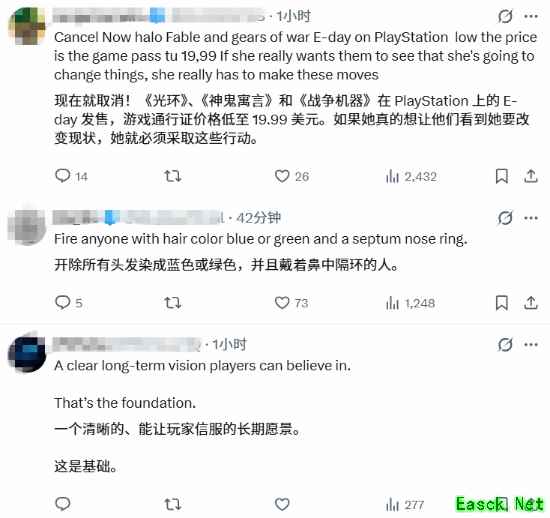
Task: Open the first commenter's avatar profile
Action: pyautogui.click(x=27, y=26)
